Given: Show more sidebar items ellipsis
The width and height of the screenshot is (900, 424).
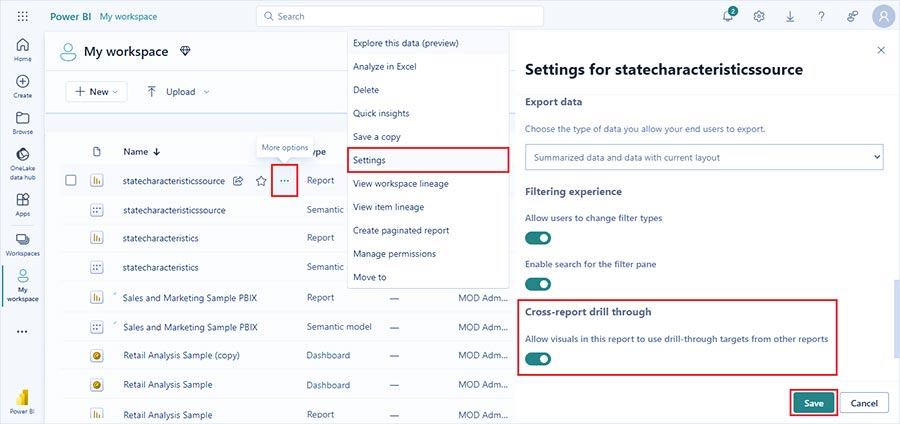Looking at the screenshot, I should (x=22, y=332).
